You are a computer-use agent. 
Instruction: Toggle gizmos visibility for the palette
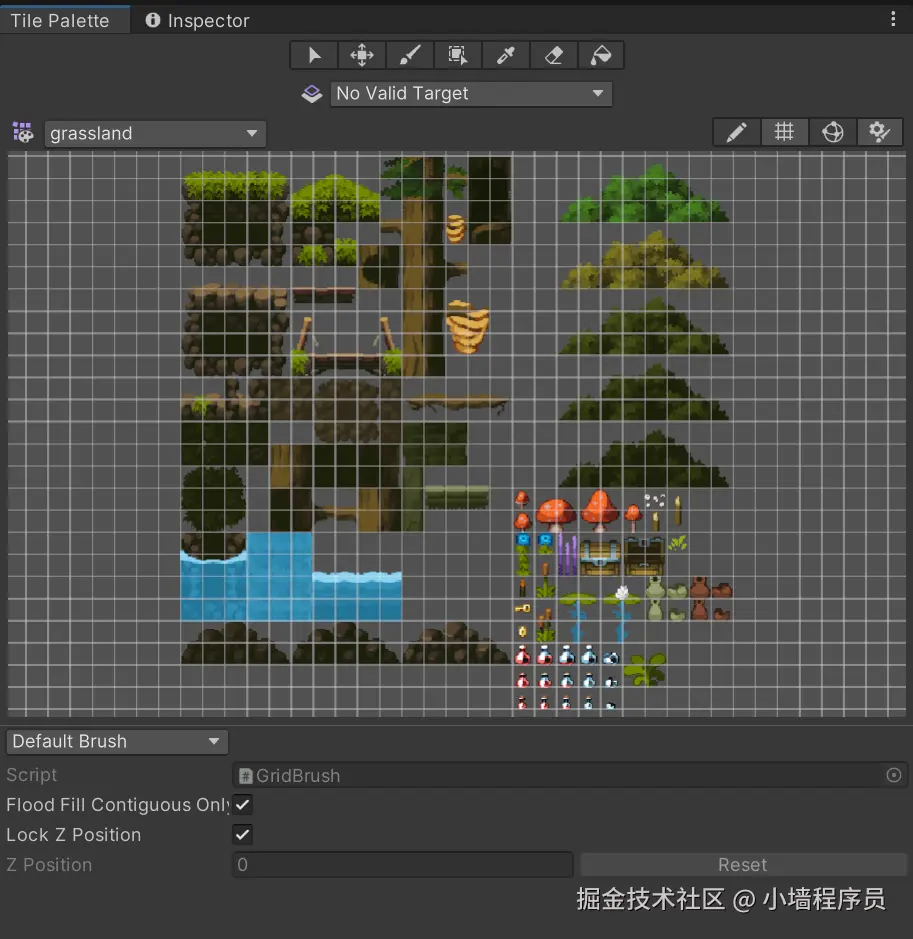(x=832, y=131)
